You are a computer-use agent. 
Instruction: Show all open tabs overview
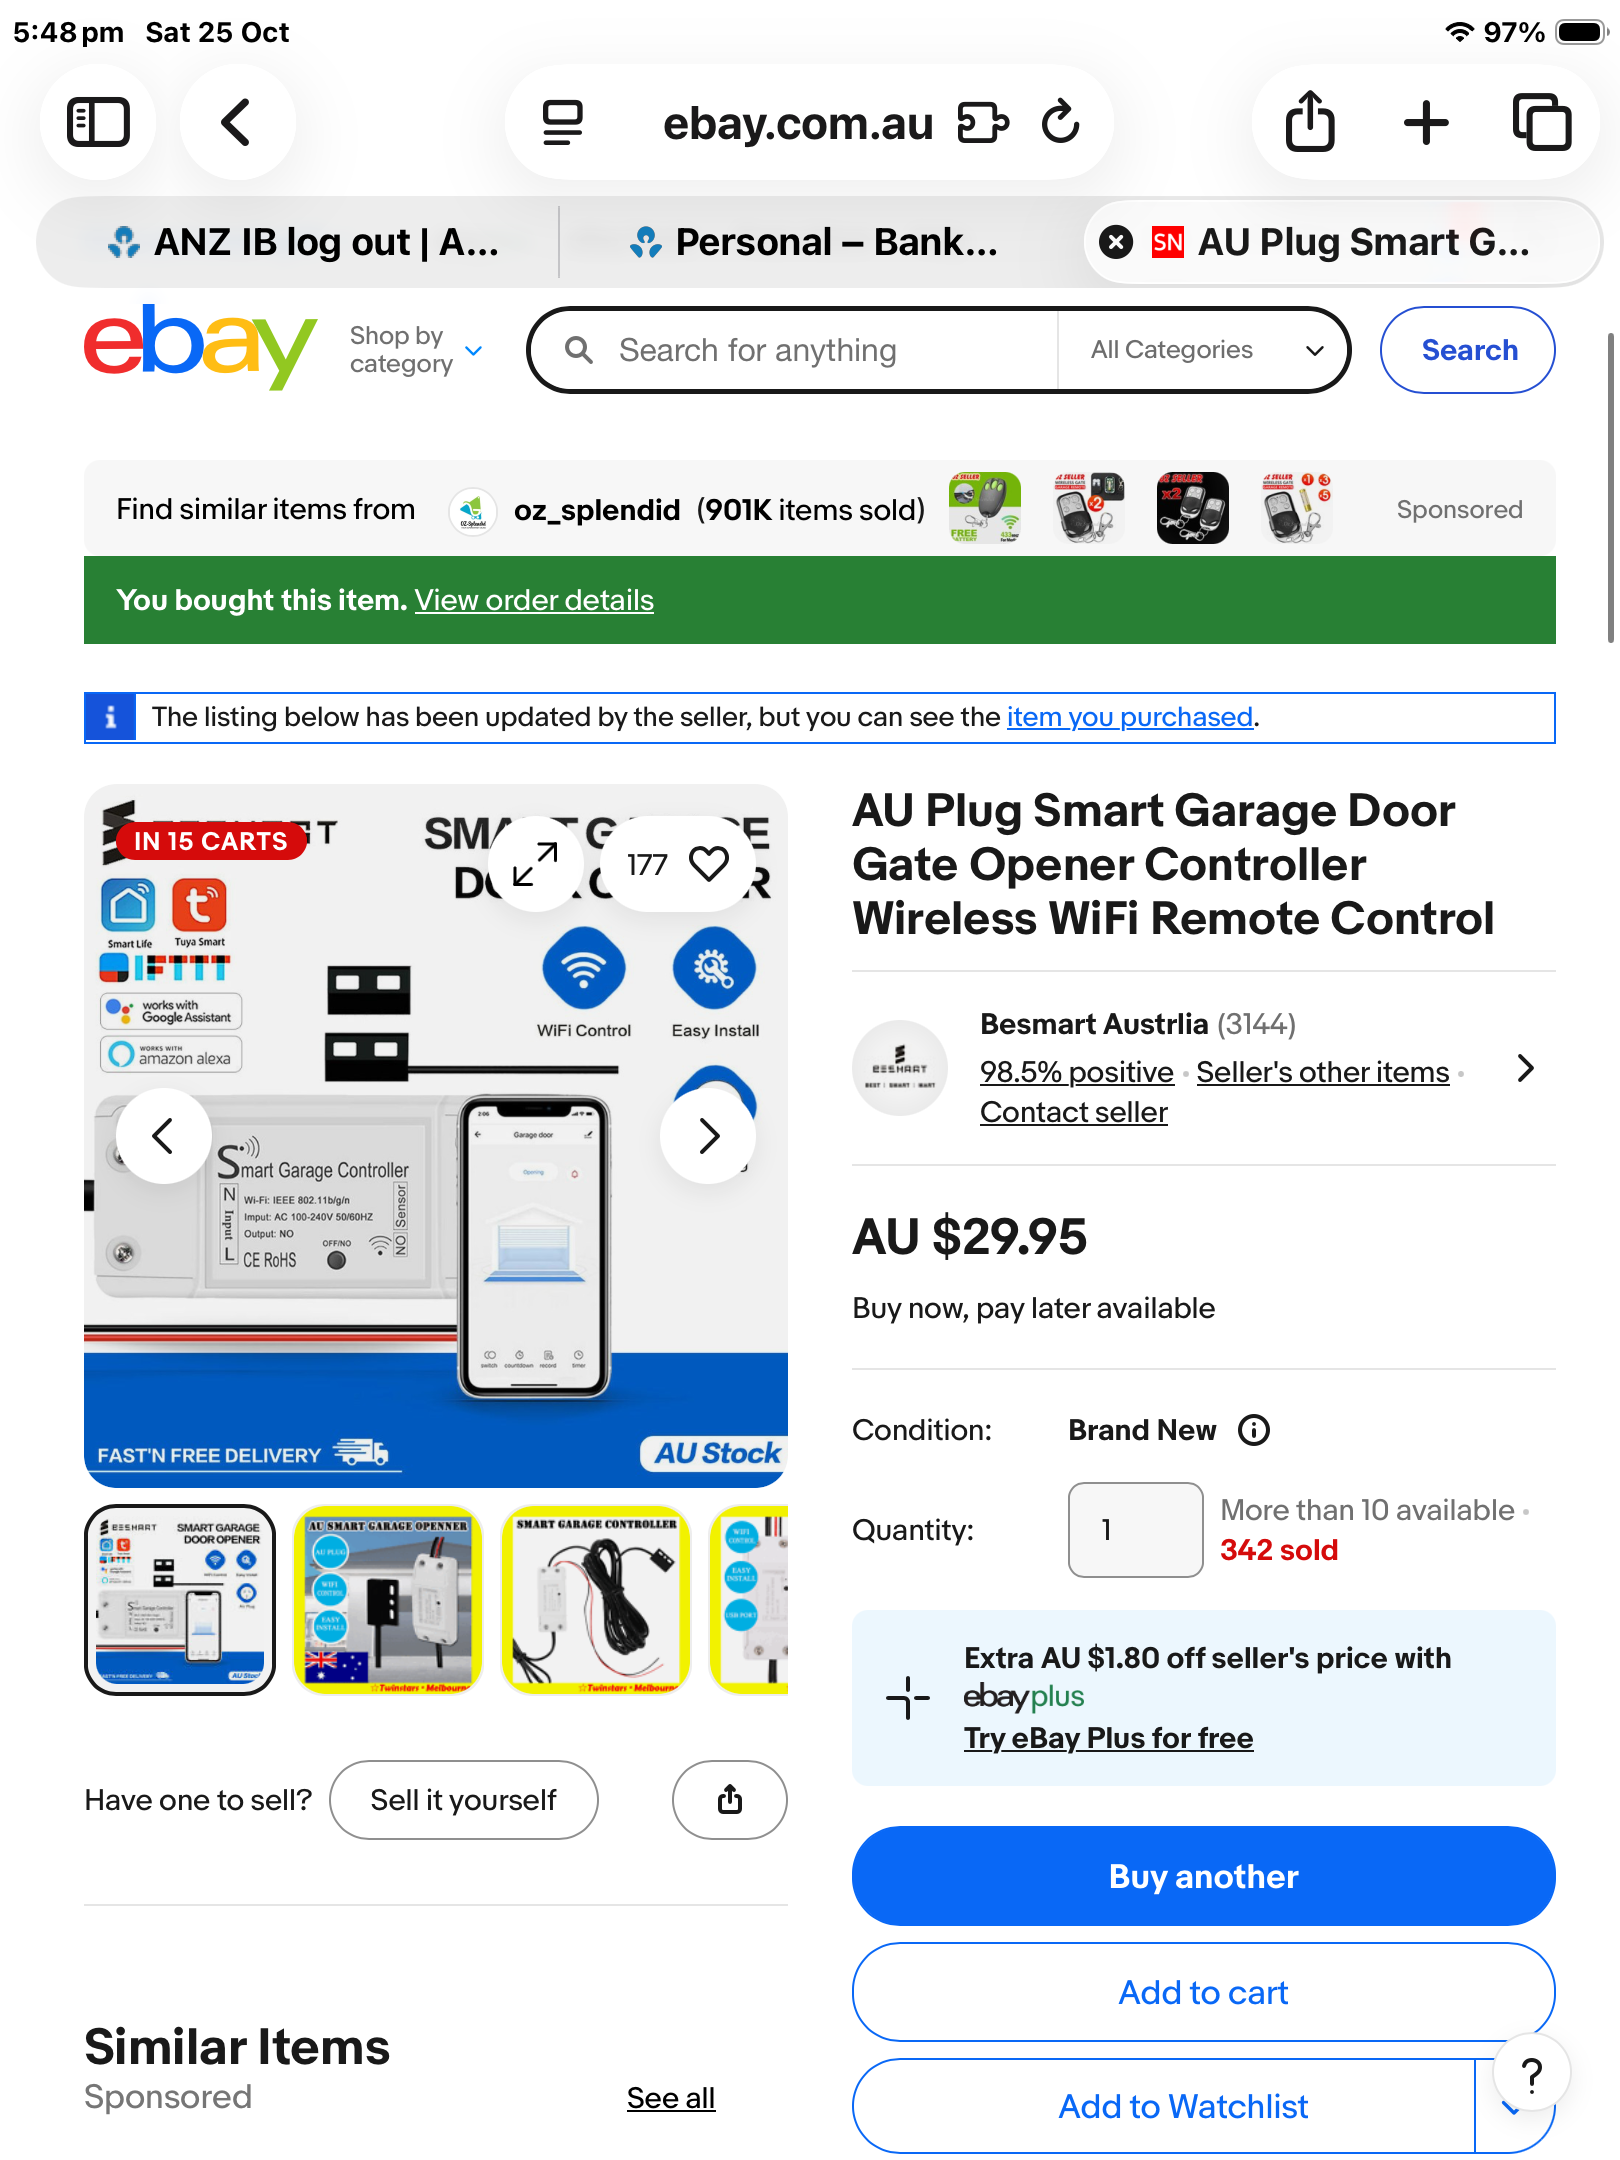[x=1542, y=123]
